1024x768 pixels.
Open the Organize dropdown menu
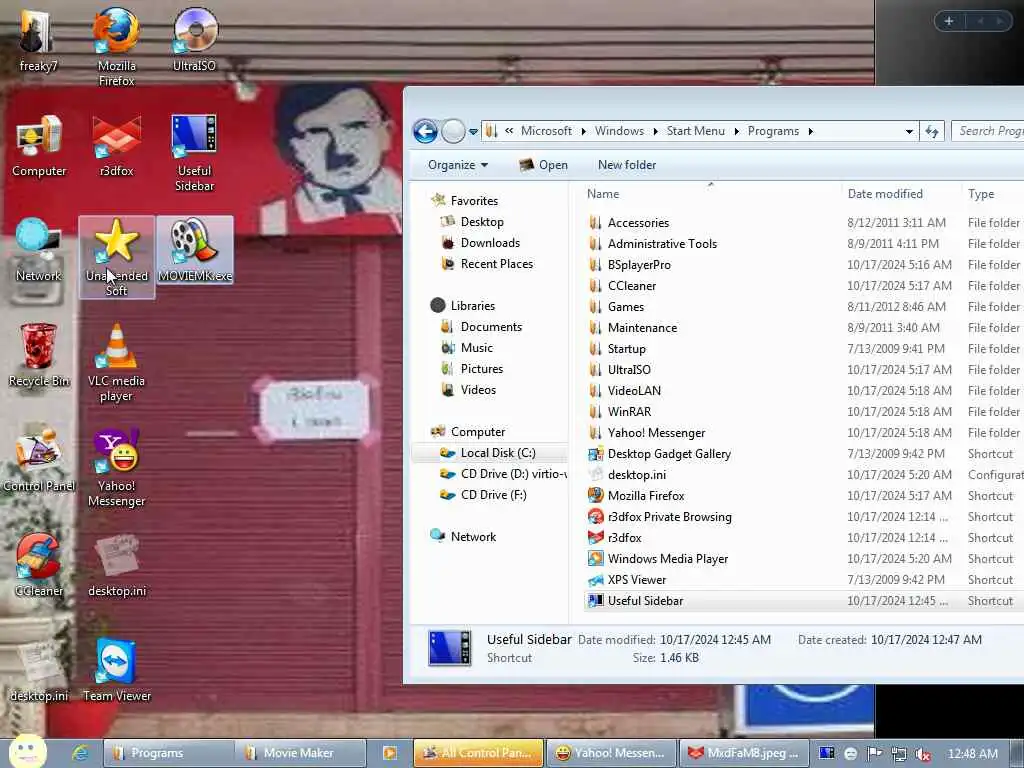(x=458, y=165)
